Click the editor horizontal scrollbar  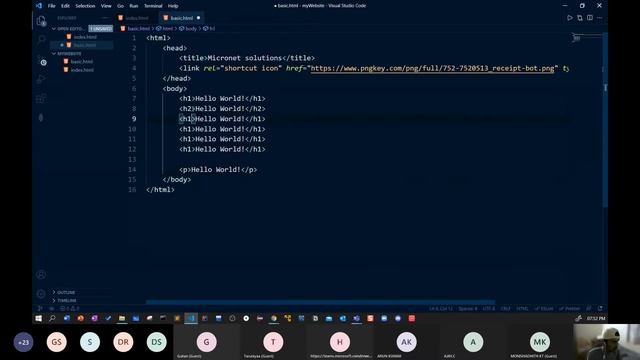tap(320, 302)
